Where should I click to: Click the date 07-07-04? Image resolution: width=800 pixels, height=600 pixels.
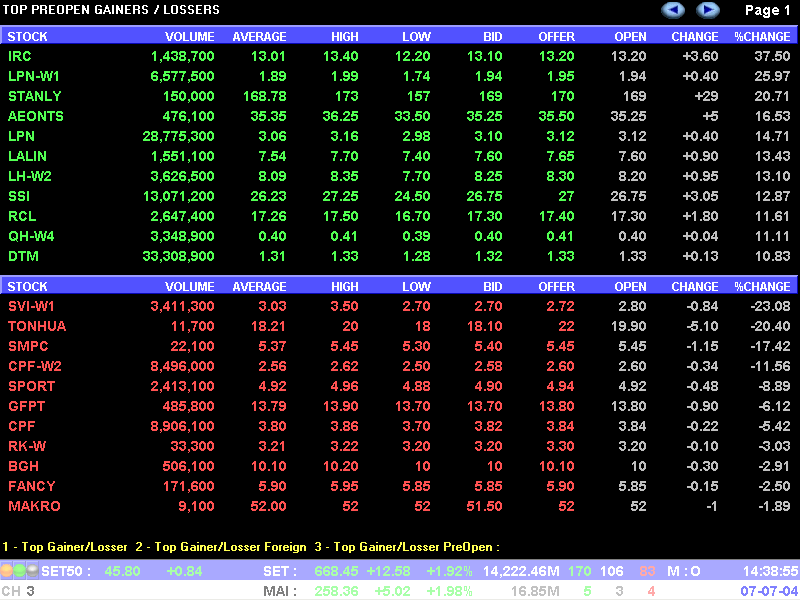[x=768, y=591]
